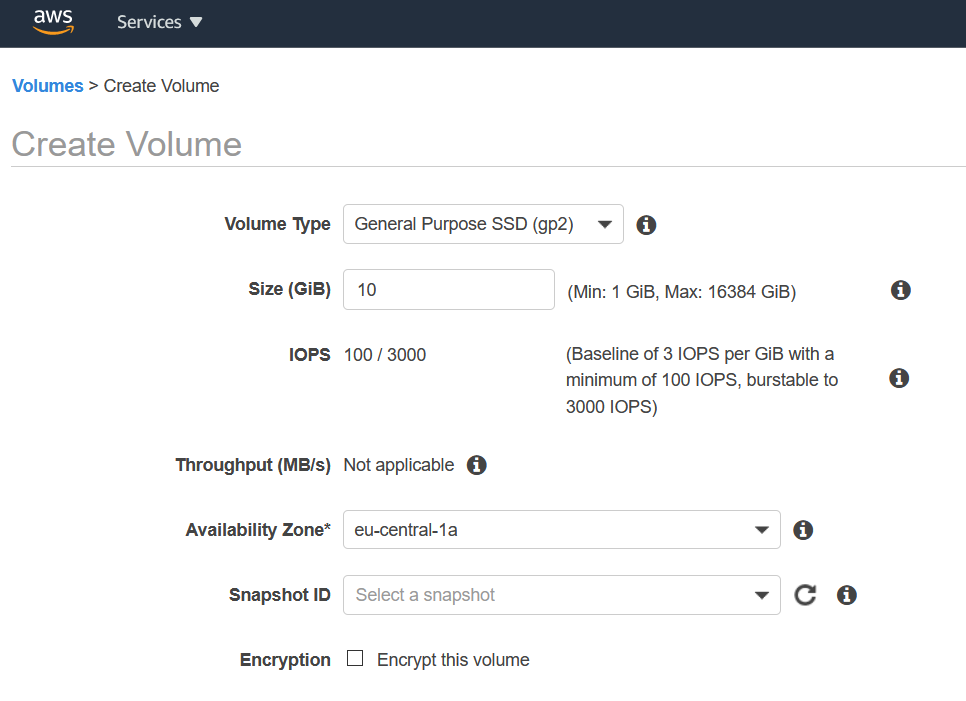Expand the Volume Type dropdown
The image size is (966, 701).
pyautogui.click(x=483, y=224)
